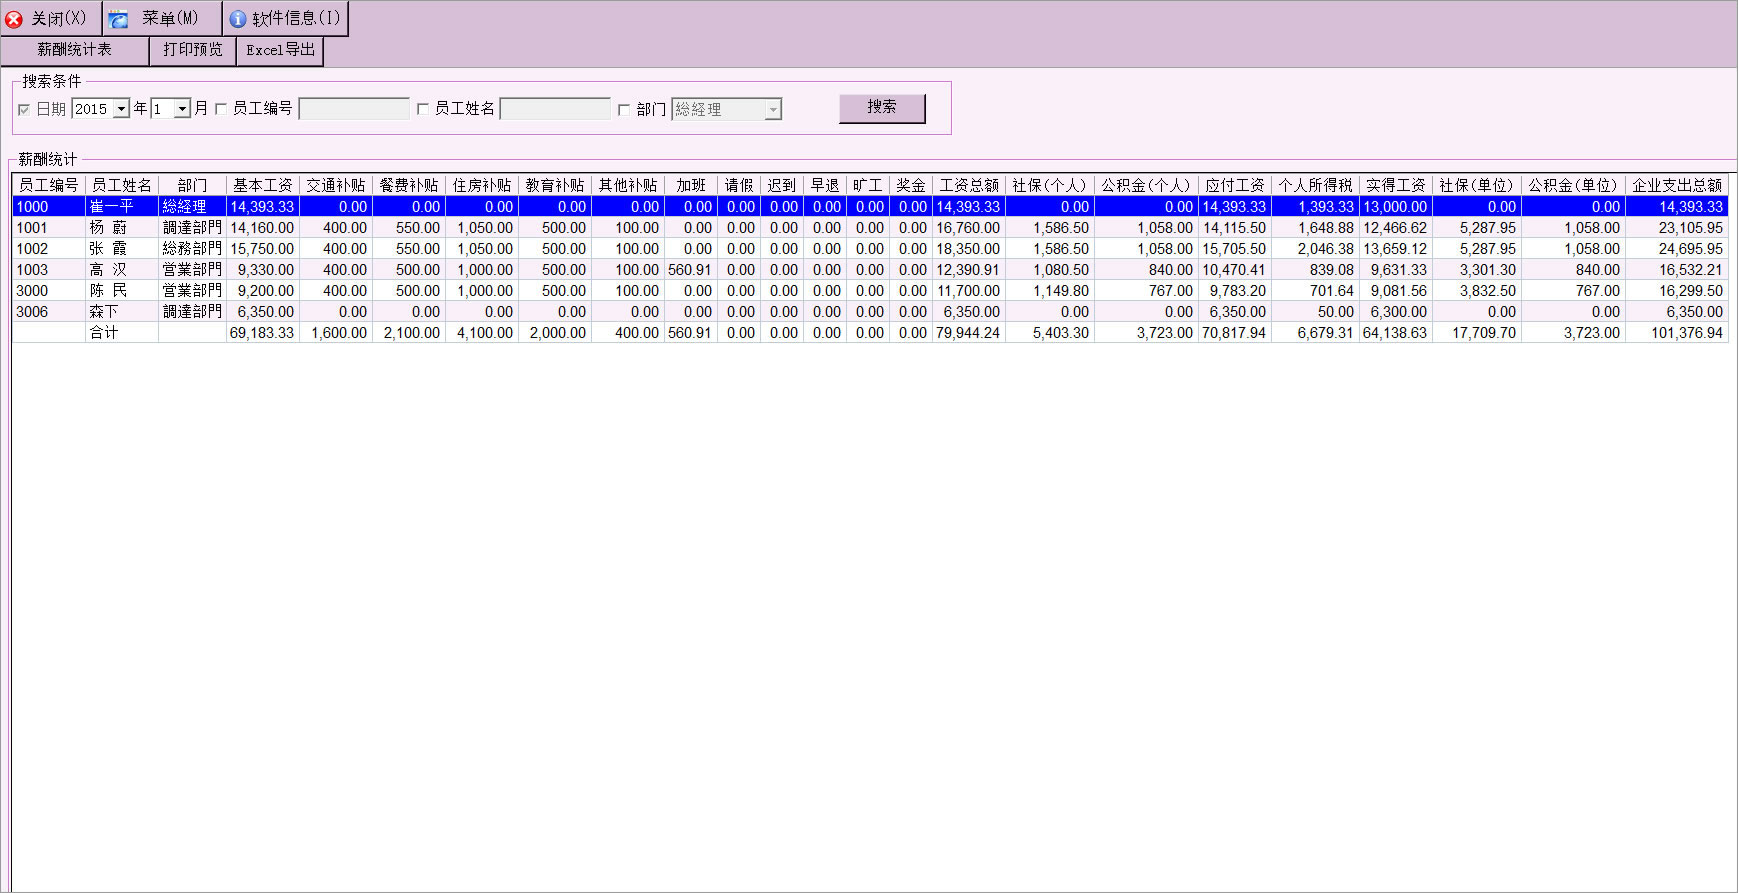1738x893 pixels.
Task: Click into the 员工姓名 text field
Action: [x=555, y=109]
